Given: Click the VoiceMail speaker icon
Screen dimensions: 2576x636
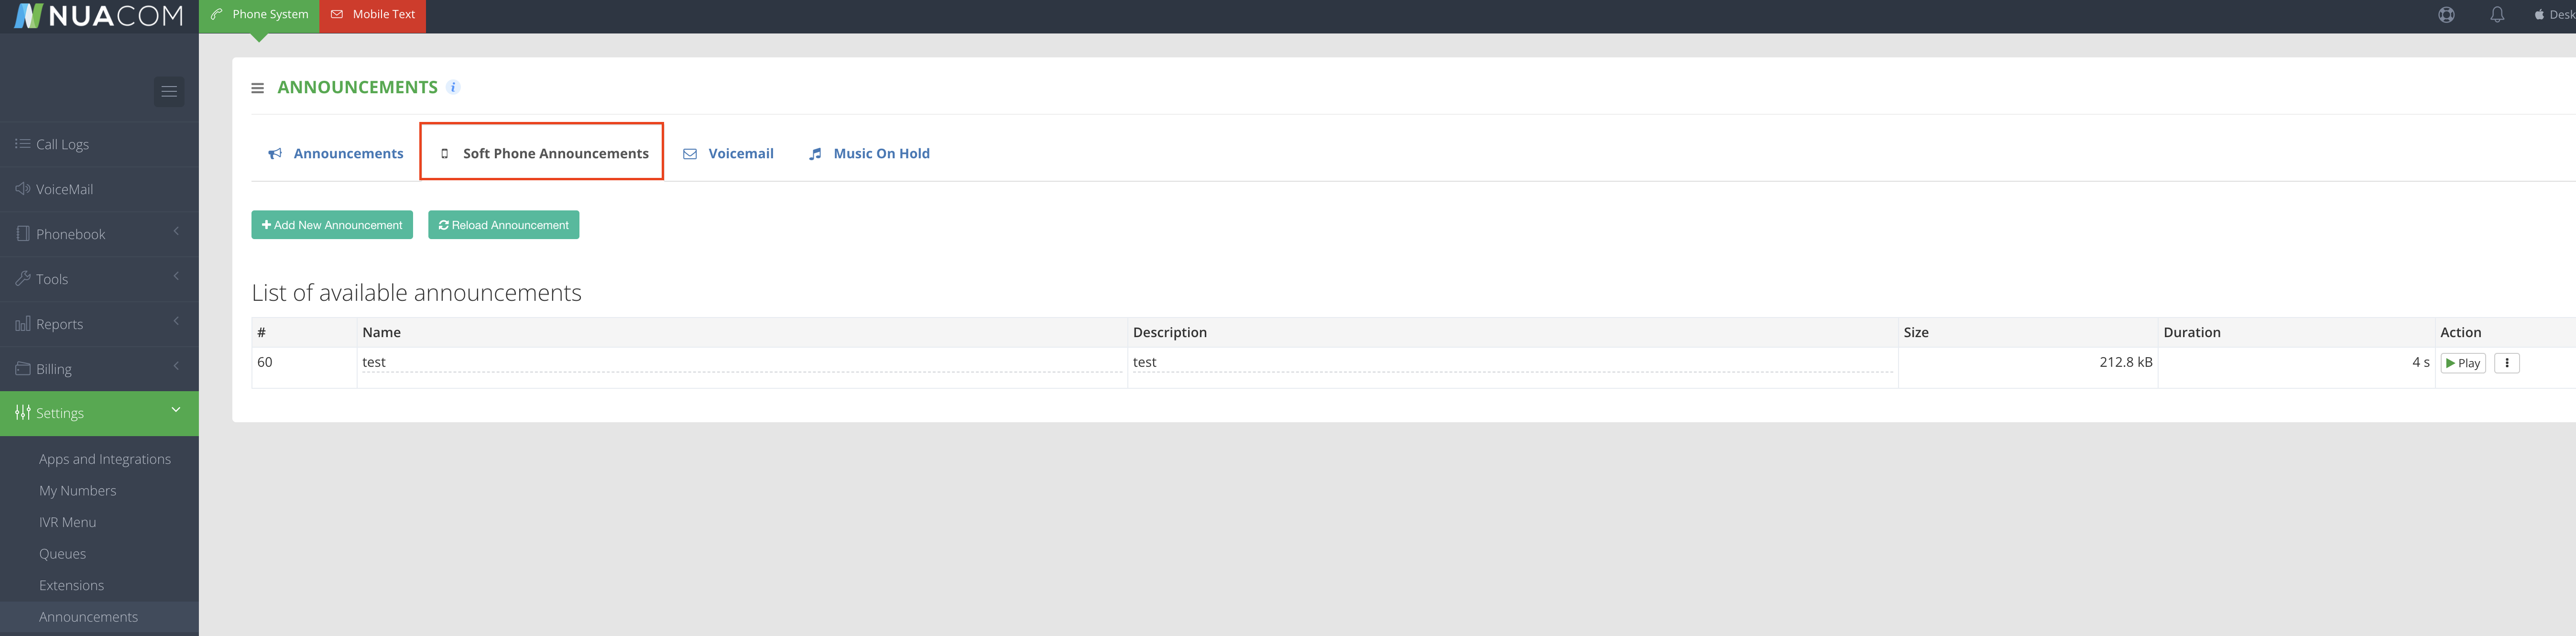Looking at the screenshot, I should (22, 188).
